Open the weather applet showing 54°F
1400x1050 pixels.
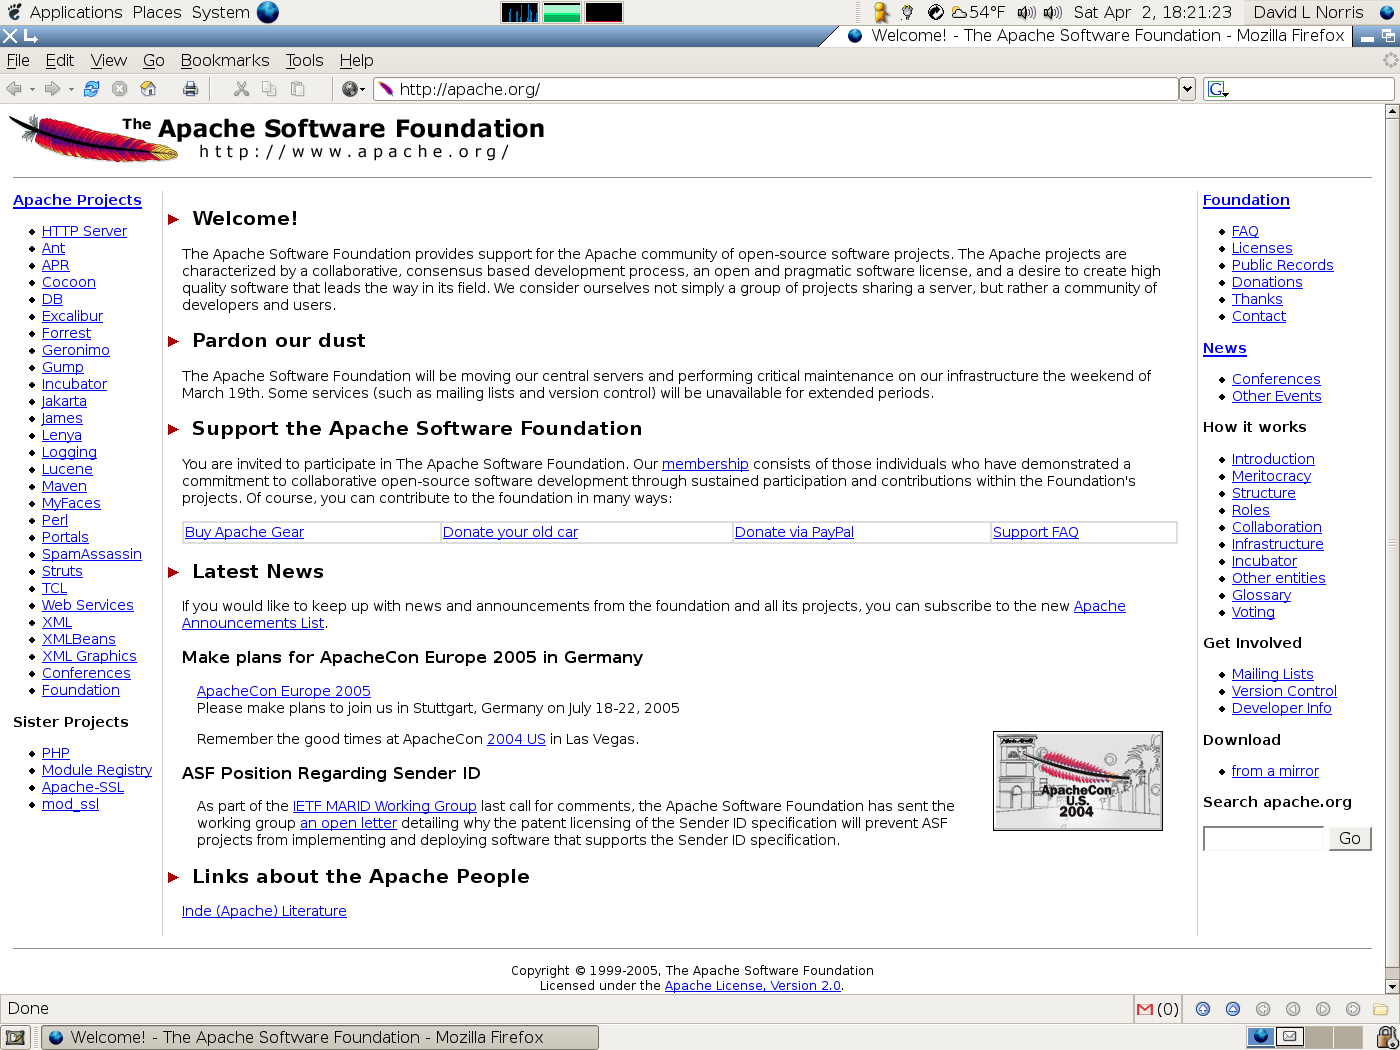(x=977, y=12)
